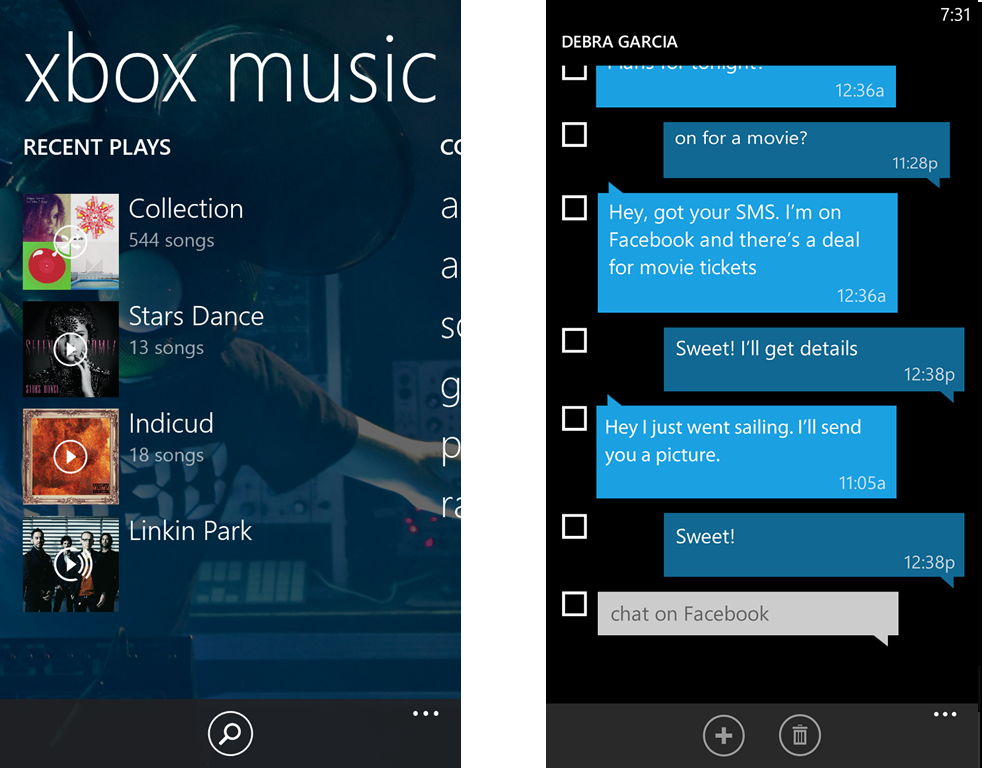Tap the search icon in Xbox Music
Viewport: 984px width, 768px height.
[230, 733]
